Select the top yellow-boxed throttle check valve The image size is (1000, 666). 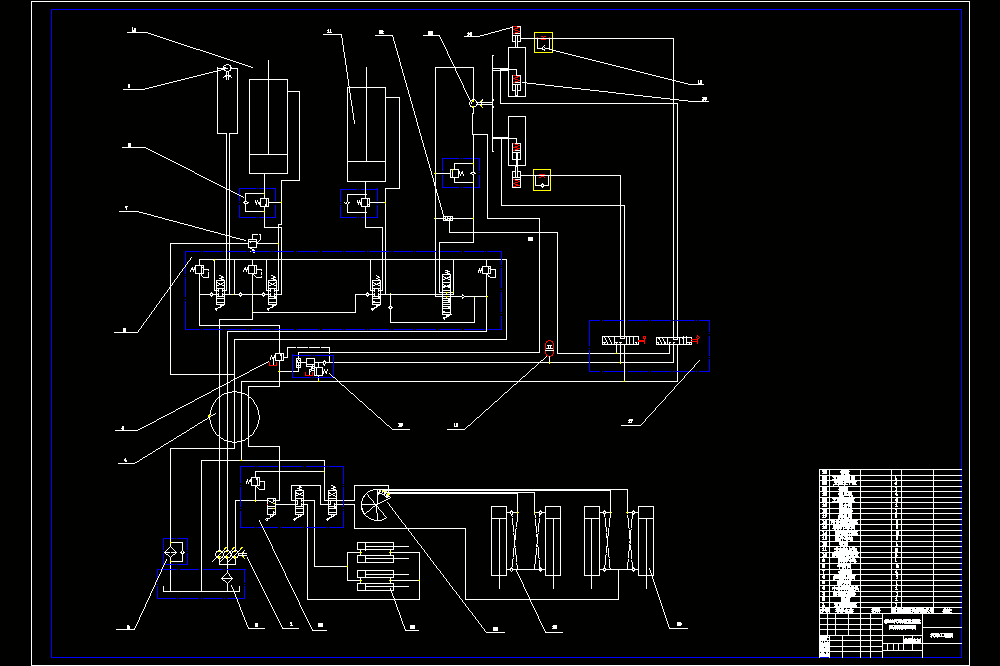543,42
